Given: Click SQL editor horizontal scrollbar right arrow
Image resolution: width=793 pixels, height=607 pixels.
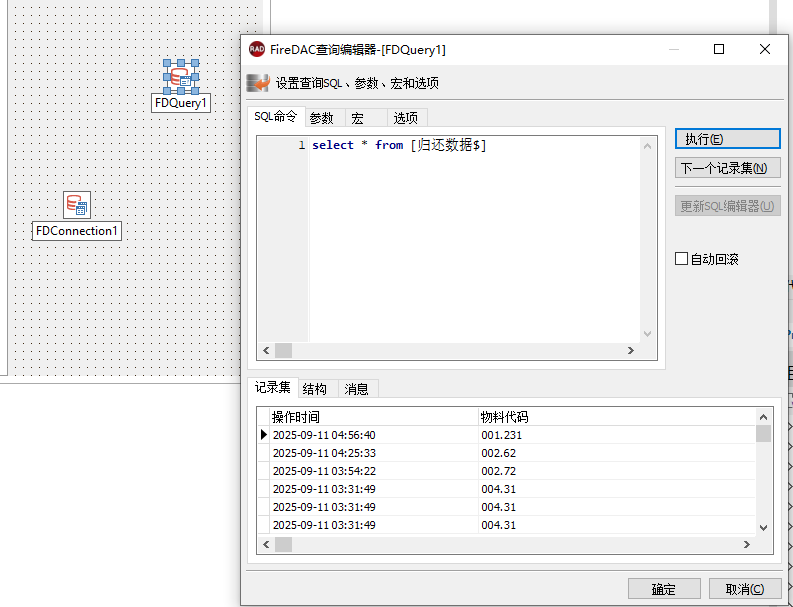Looking at the screenshot, I should point(631,351).
